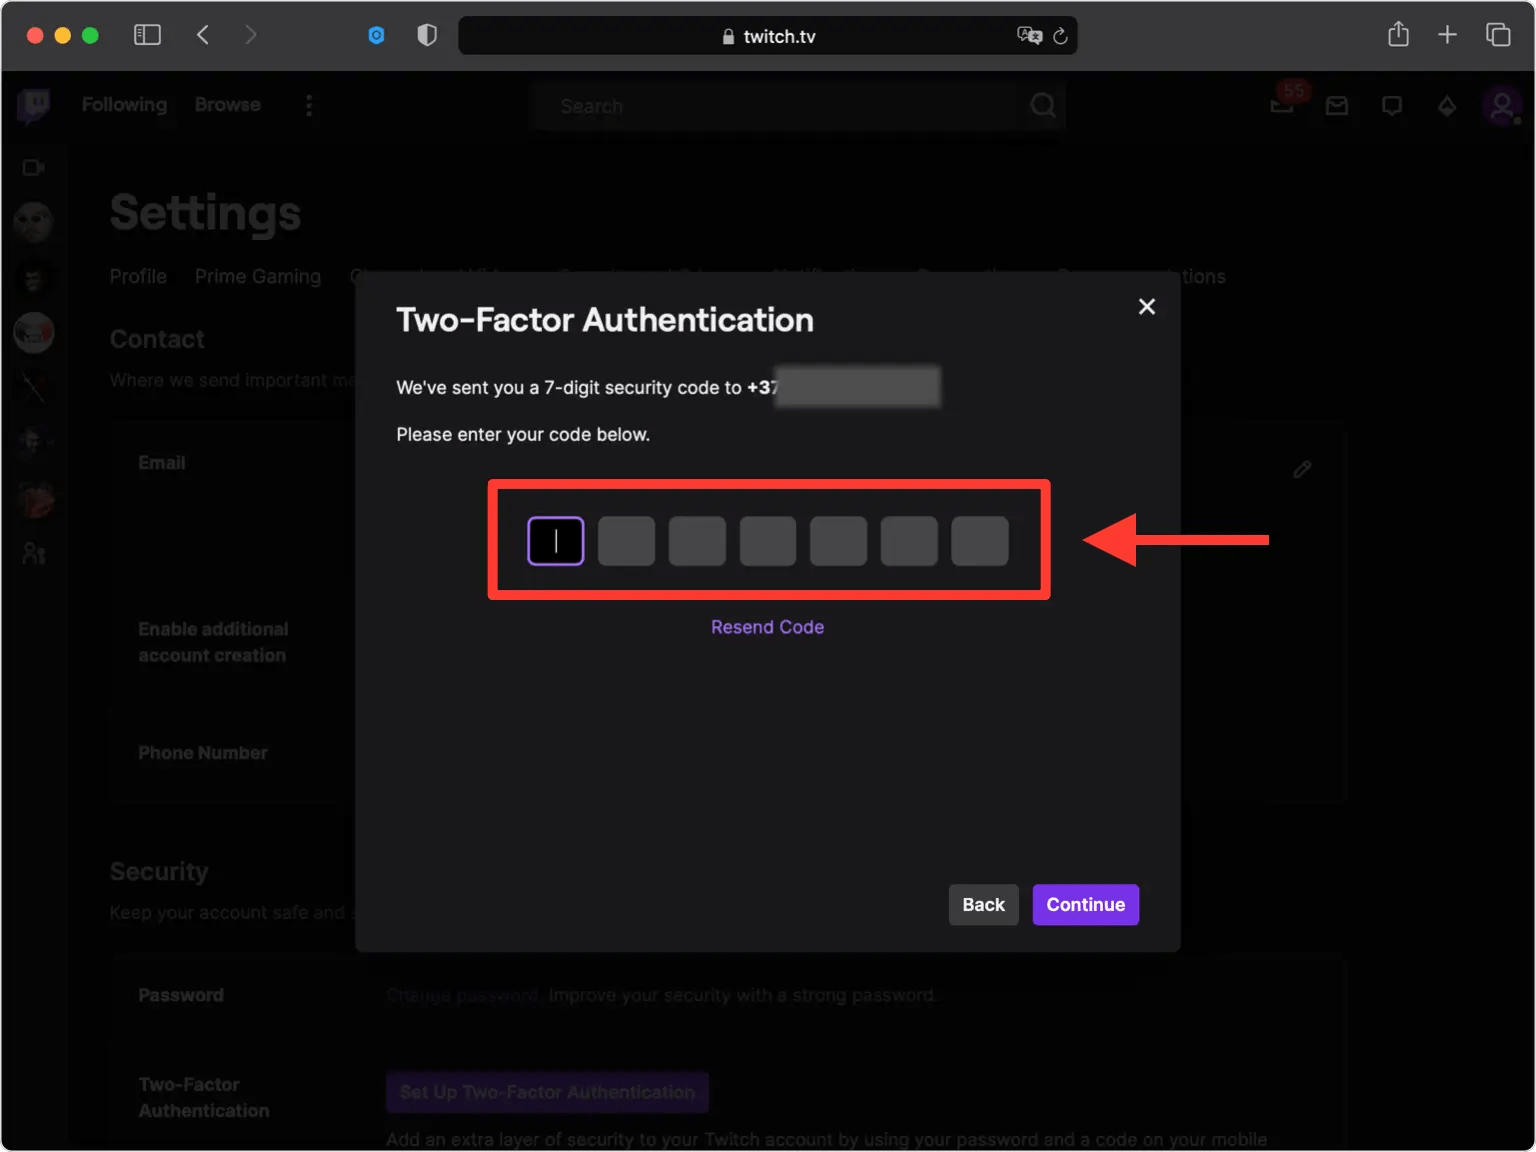Open a new tab with plus icon

point(1447,35)
